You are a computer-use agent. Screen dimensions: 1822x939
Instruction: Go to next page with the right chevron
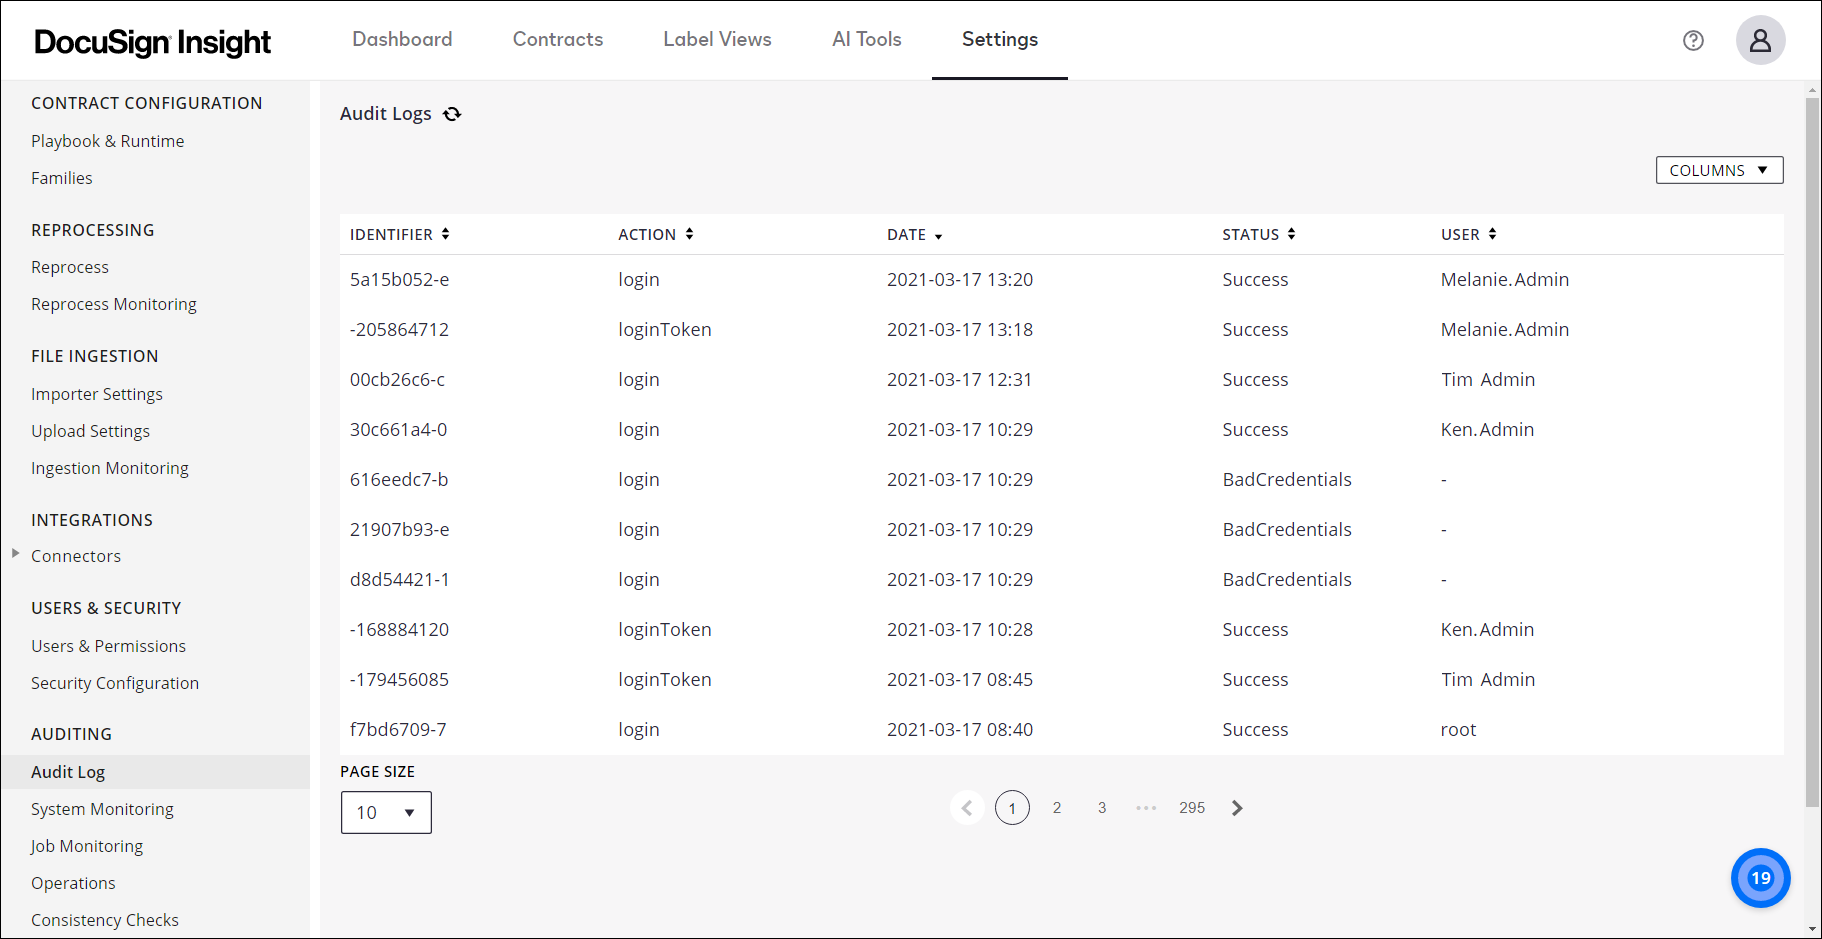pos(1237,807)
